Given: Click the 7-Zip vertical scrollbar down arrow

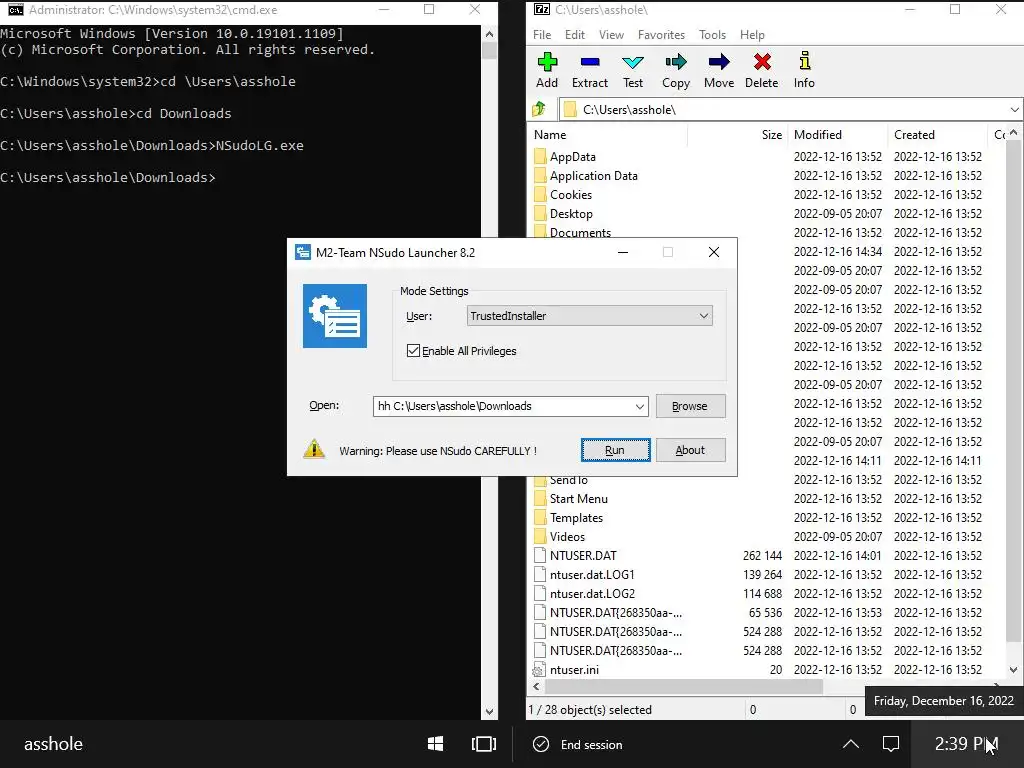Looking at the screenshot, I should [1014, 669].
